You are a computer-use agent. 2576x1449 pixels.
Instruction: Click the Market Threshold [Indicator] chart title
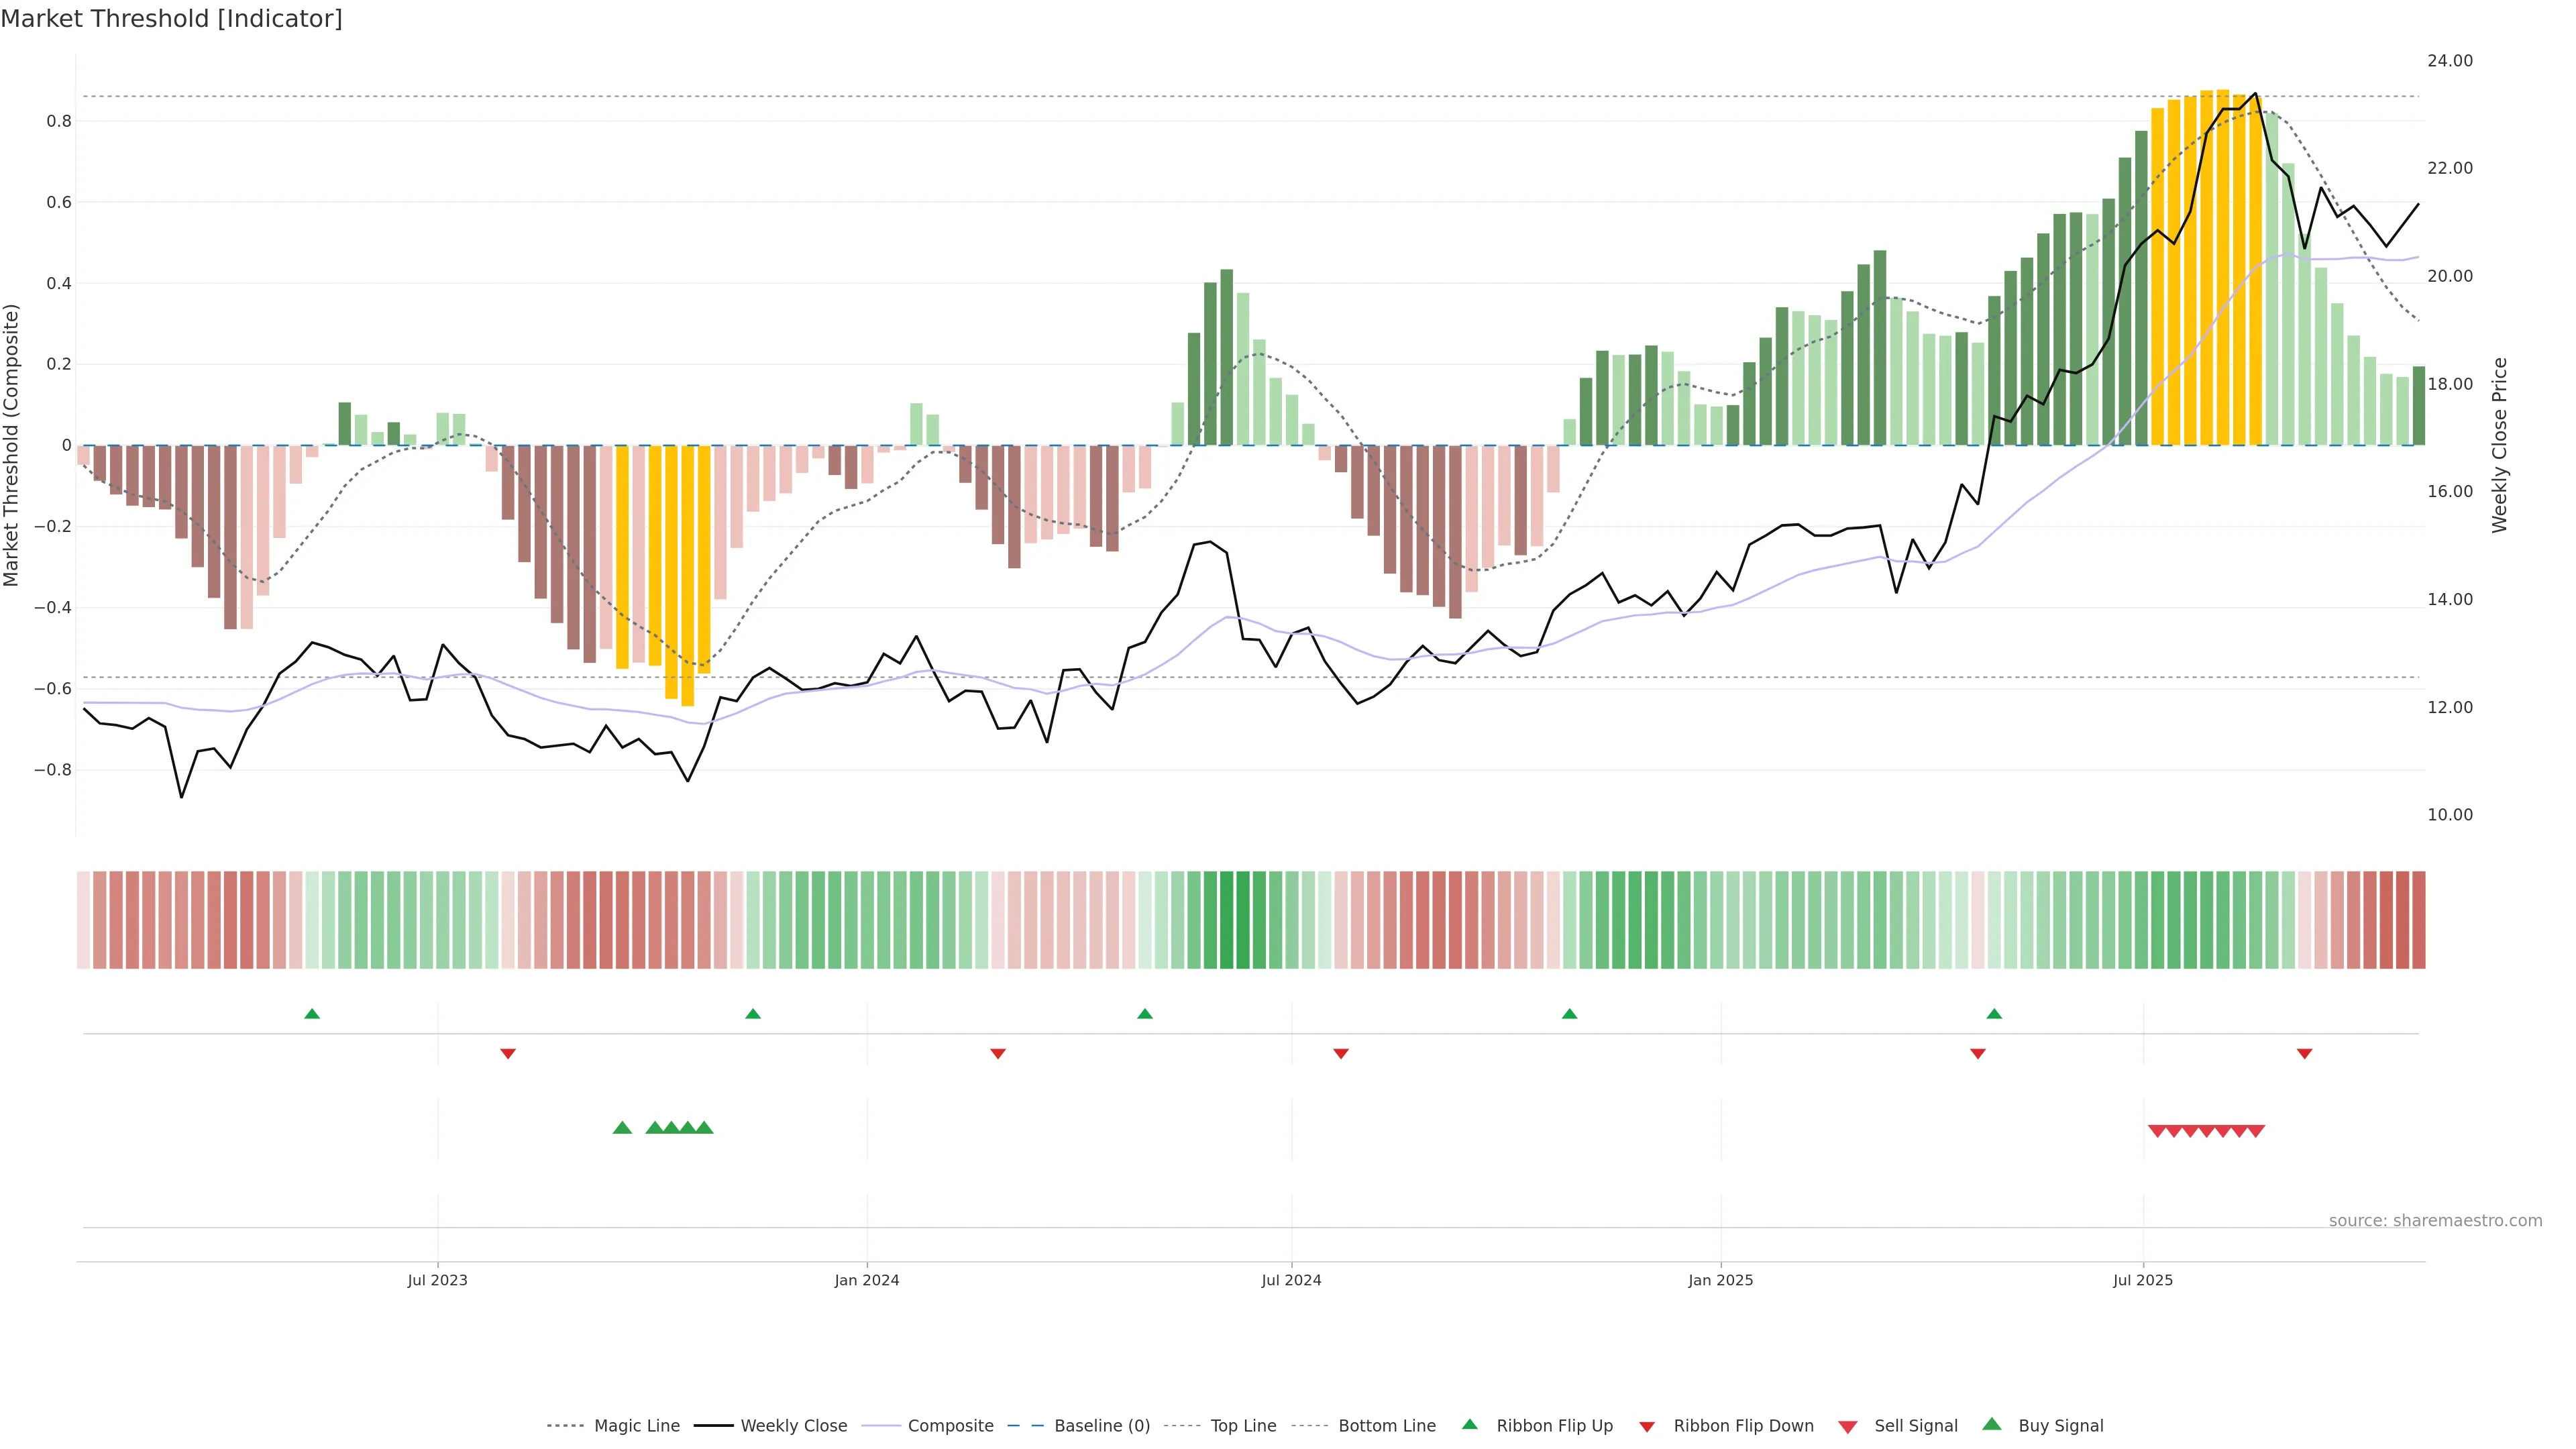pos(171,19)
